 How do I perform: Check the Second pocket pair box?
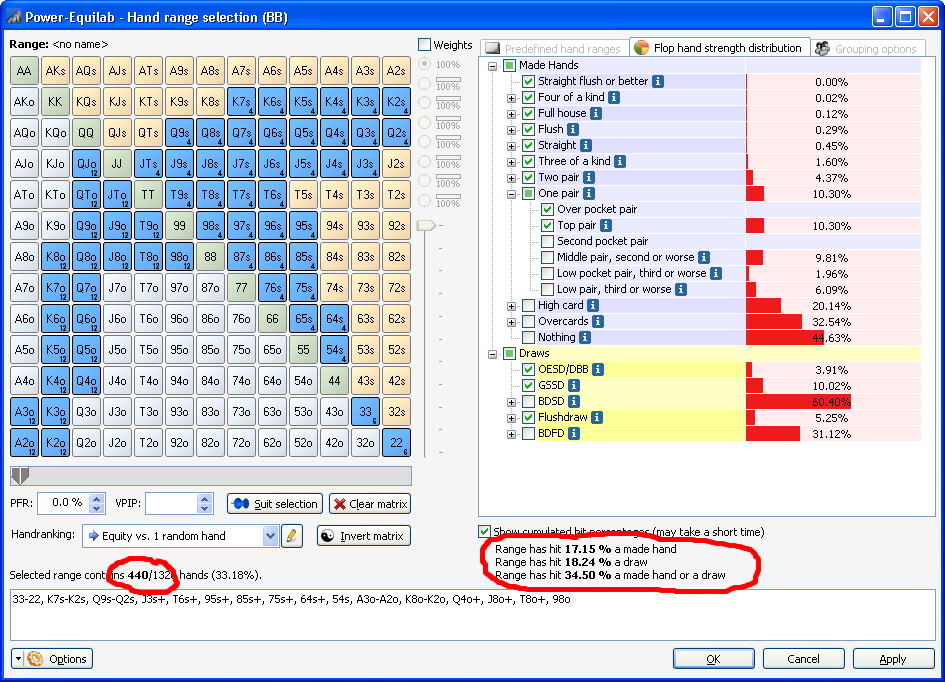click(x=547, y=242)
